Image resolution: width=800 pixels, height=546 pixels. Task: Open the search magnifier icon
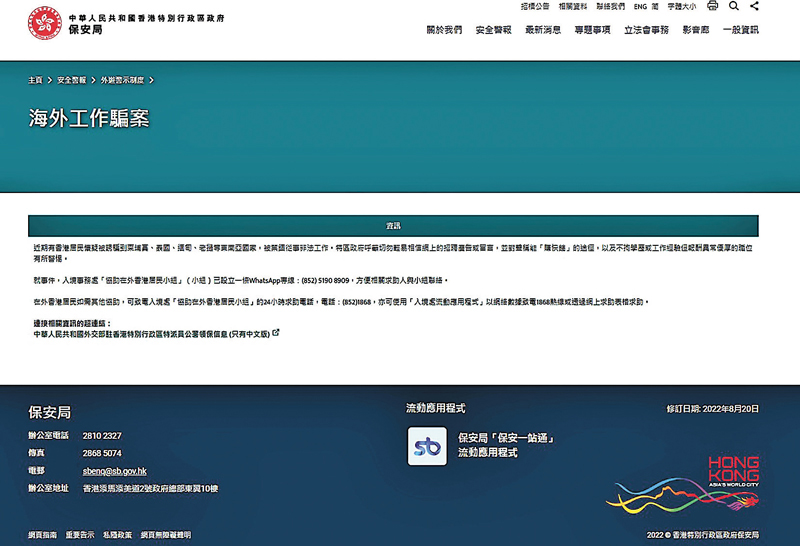pos(734,6)
